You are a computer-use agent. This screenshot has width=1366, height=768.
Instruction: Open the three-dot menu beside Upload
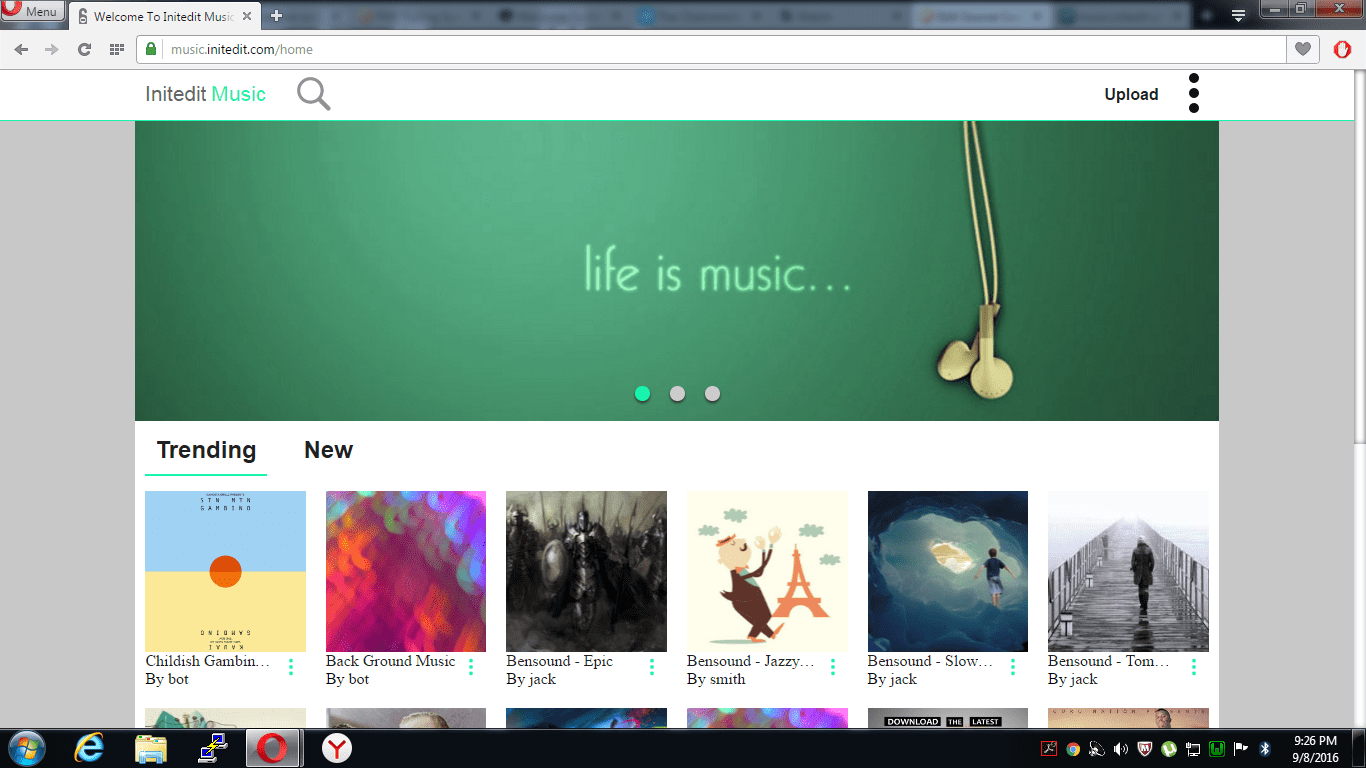click(x=1194, y=93)
